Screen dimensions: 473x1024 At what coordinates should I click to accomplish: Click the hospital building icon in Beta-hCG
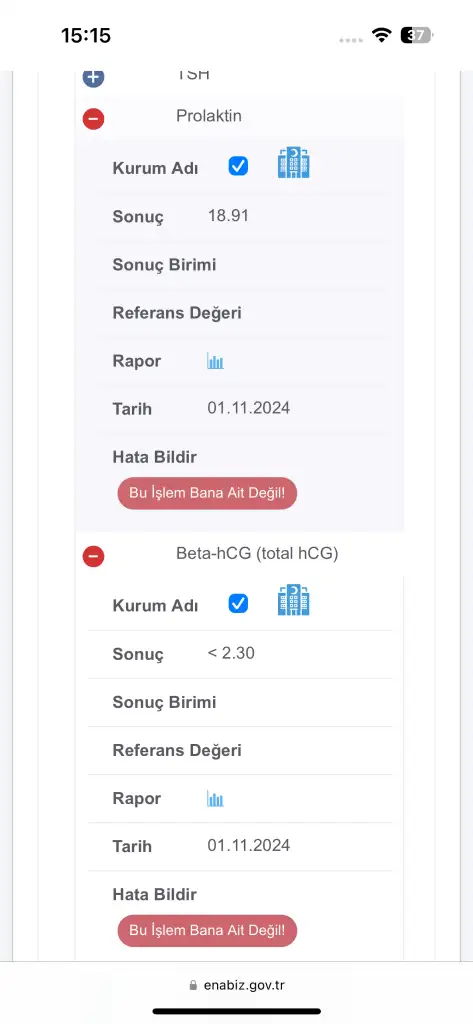click(294, 600)
